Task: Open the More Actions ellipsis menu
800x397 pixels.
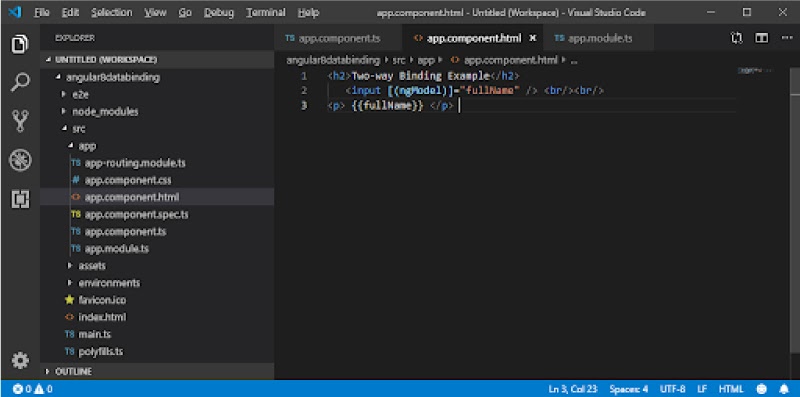Action: click(x=787, y=38)
